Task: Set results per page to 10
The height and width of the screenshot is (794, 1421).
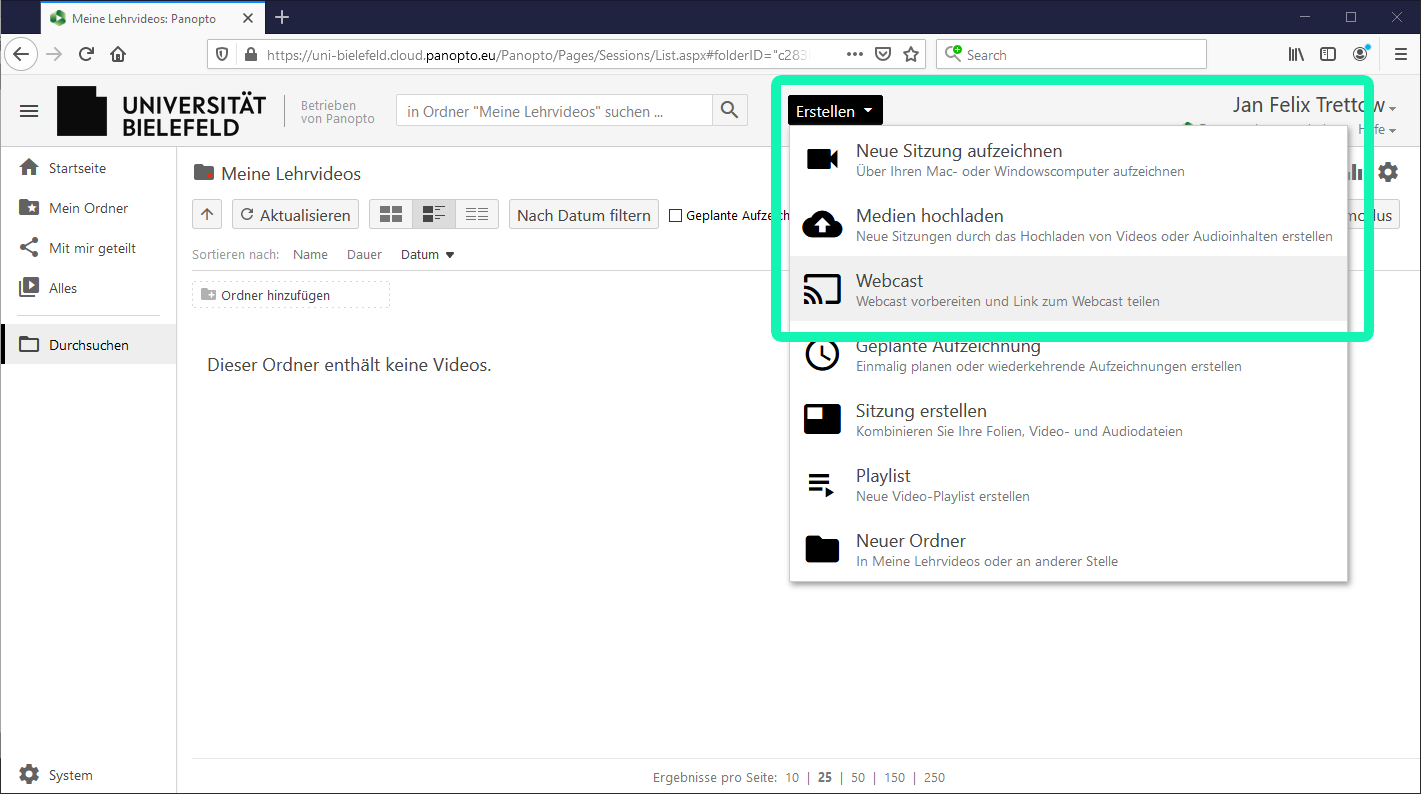Action: pos(792,777)
